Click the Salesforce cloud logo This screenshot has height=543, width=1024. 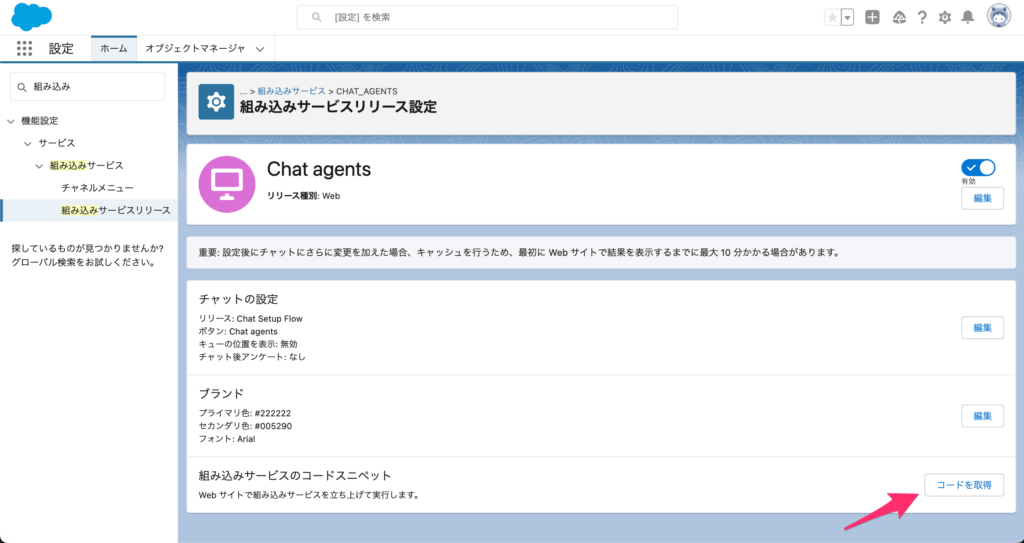point(31,17)
